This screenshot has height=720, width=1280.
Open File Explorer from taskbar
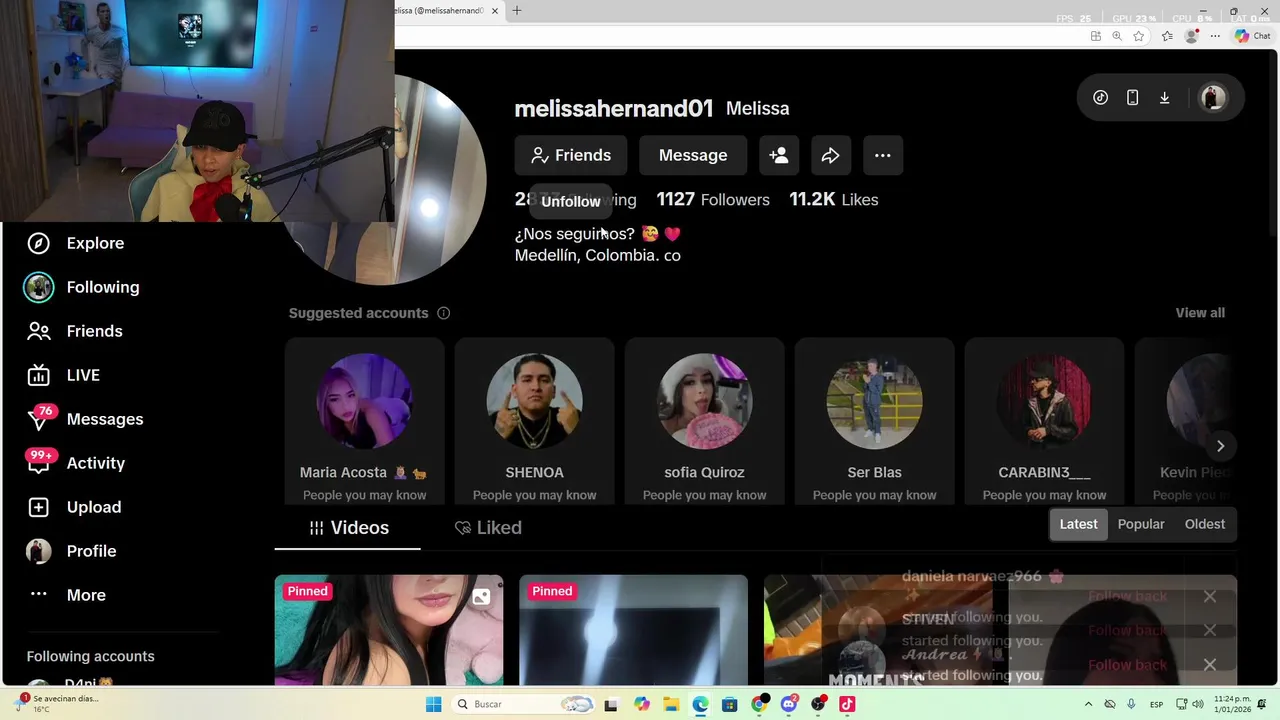point(671,704)
